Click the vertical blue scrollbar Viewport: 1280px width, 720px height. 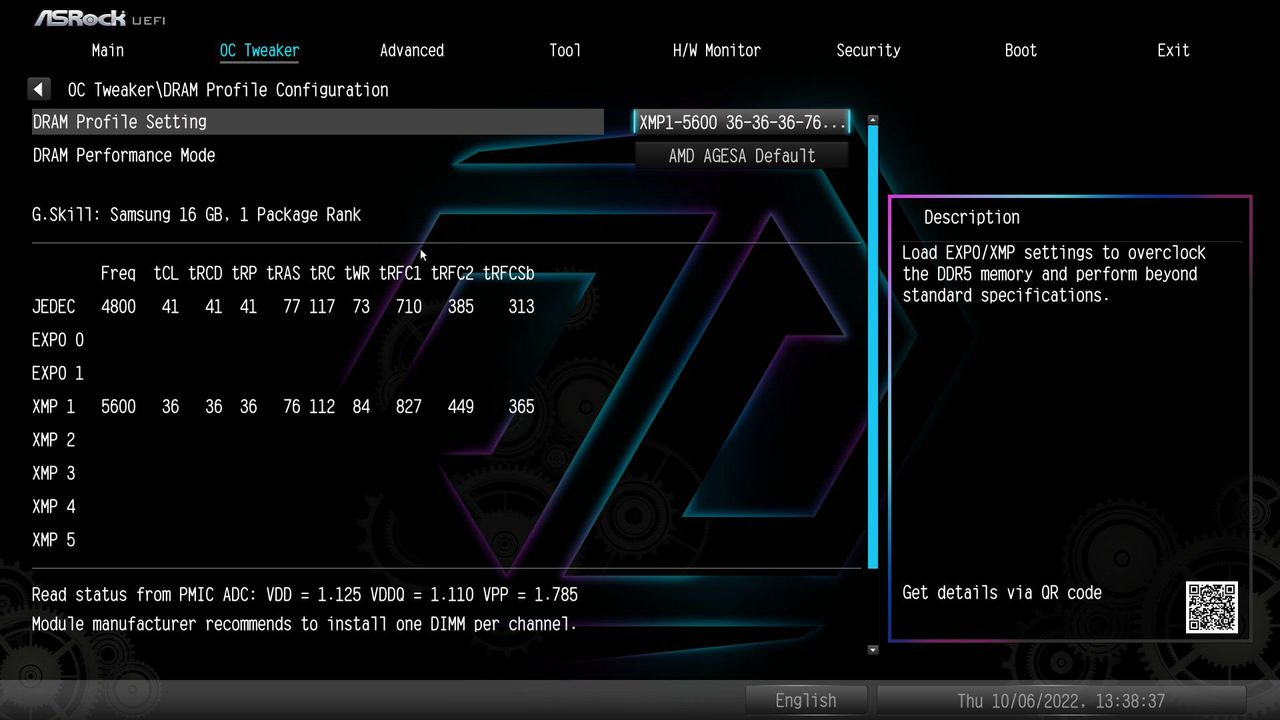[x=873, y=347]
